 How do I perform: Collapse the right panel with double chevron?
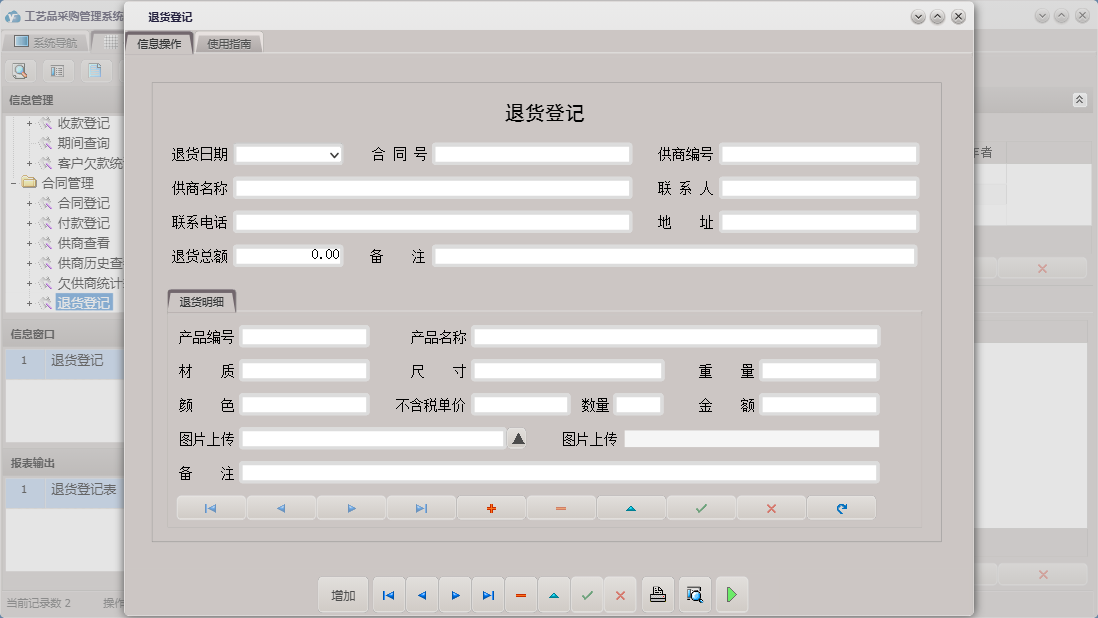pos(1079,100)
